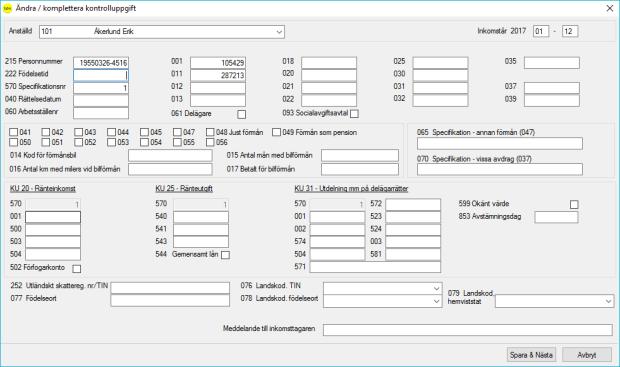
Task: Enable checkbox 042
Action: point(46,132)
